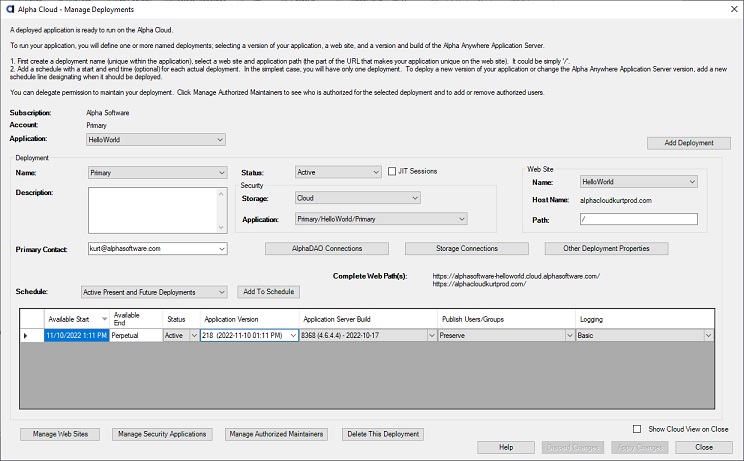744x461 pixels.
Task: Click the Alpha Software subscription value
Action: click(108, 113)
